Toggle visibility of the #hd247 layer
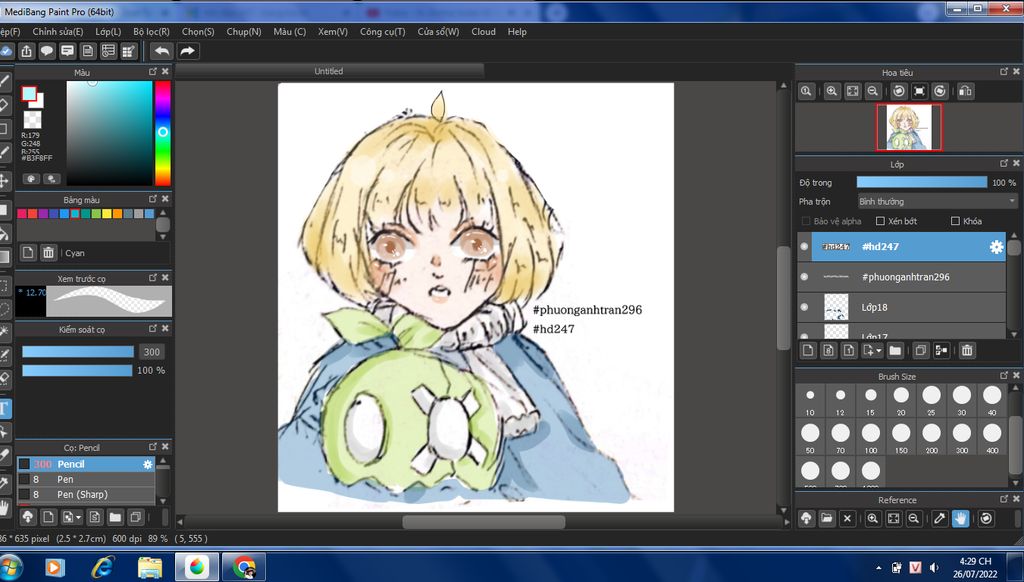1024x582 pixels. coord(805,247)
